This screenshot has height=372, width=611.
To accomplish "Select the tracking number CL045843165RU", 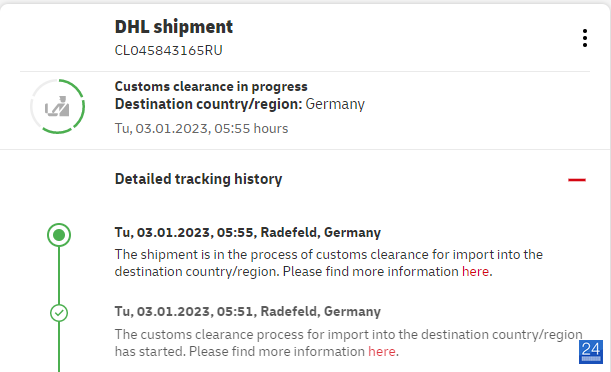I will pos(168,50).
